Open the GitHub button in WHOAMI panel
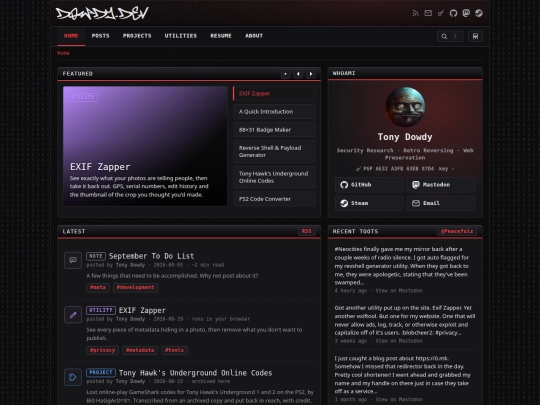540x405 pixels. tap(369, 185)
